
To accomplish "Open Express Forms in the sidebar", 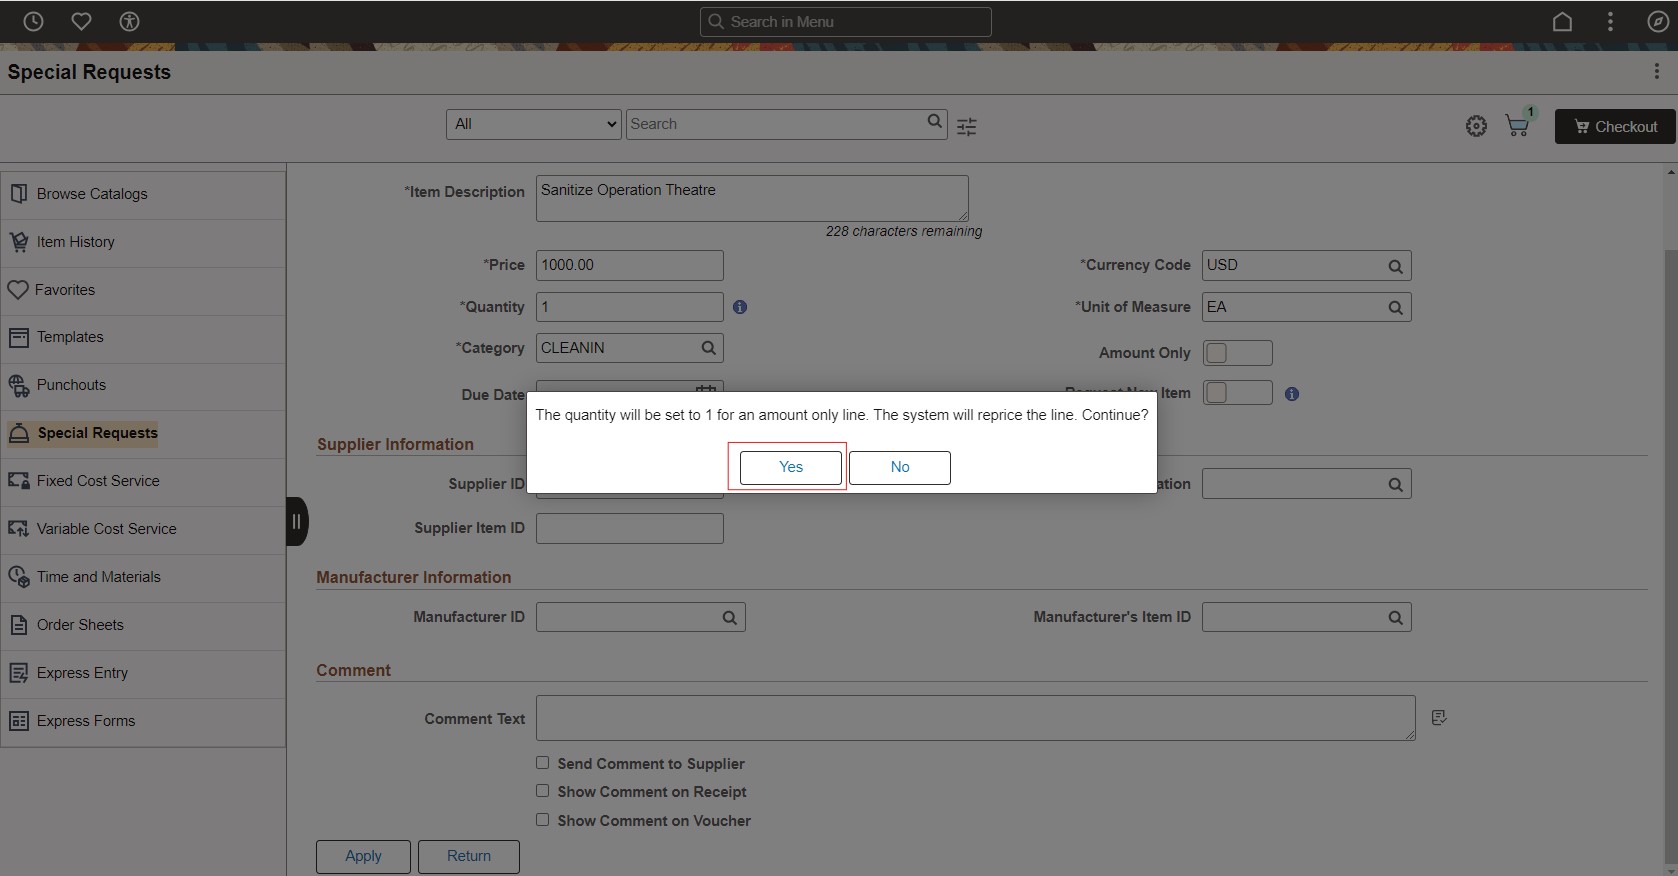I will click(x=143, y=721).
